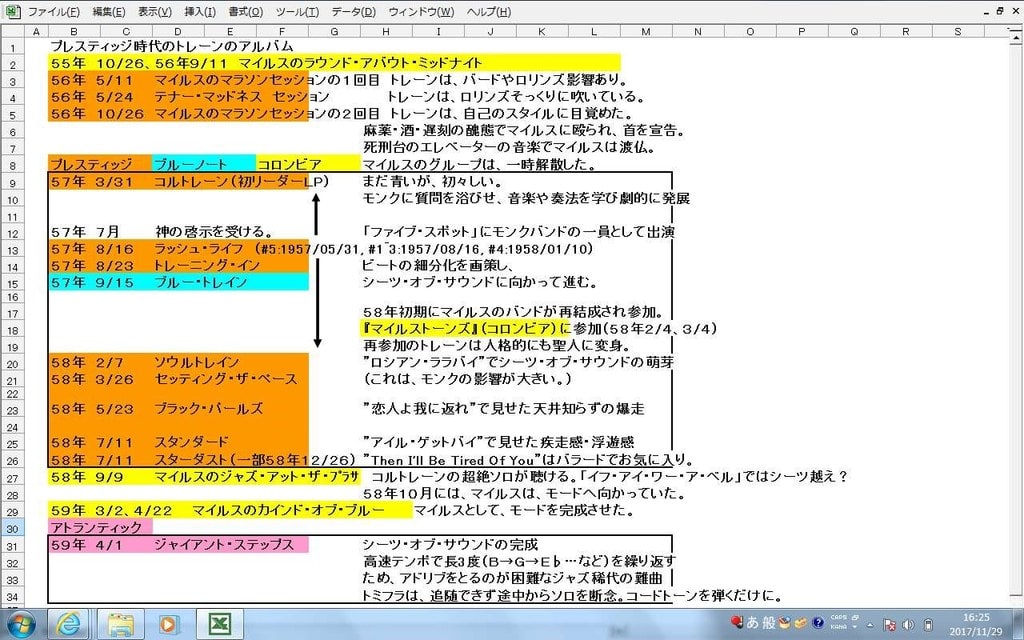Select orange cell テナー・マッドネス セッション
The image size is (1024, 640).
point(241,97)
